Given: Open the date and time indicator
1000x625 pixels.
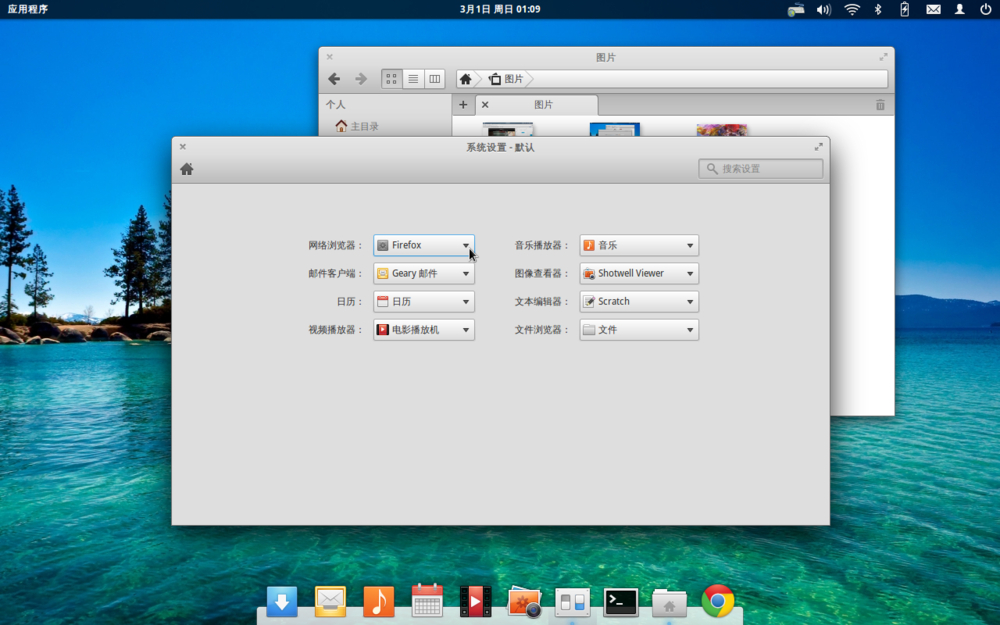Looking at the screenshot, I should coord(500,9).
